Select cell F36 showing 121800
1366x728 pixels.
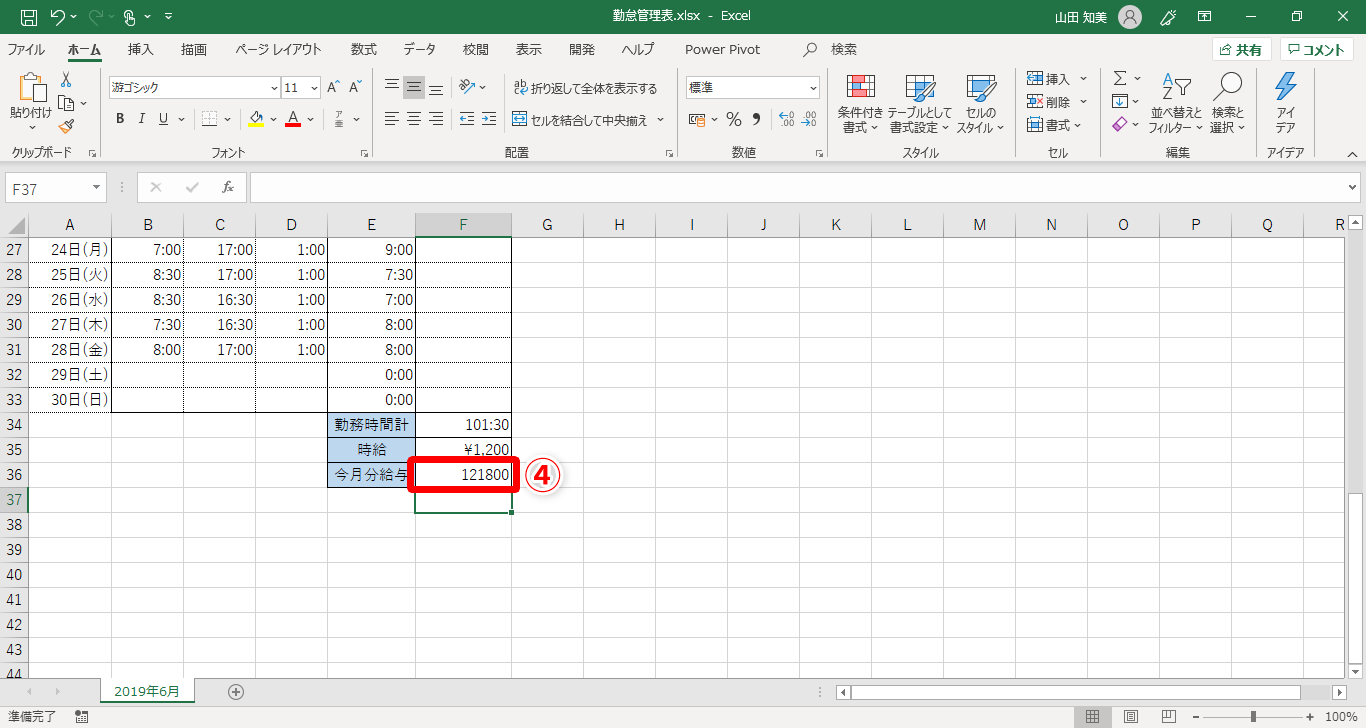464,475
